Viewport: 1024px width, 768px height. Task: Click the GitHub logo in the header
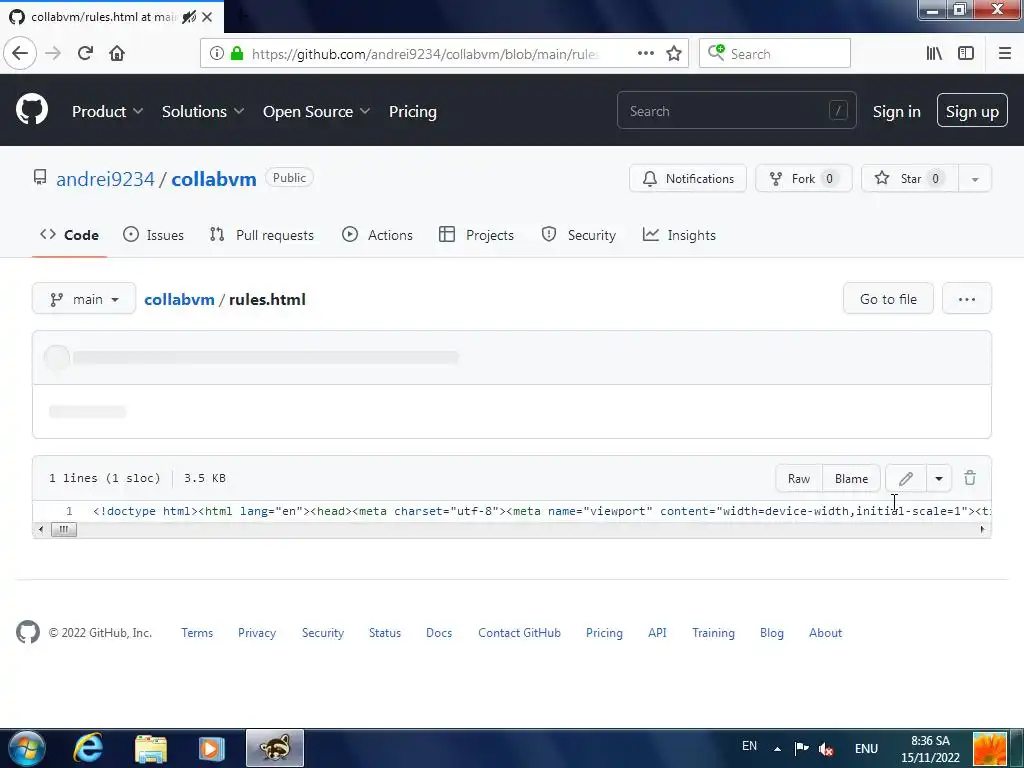32,109
